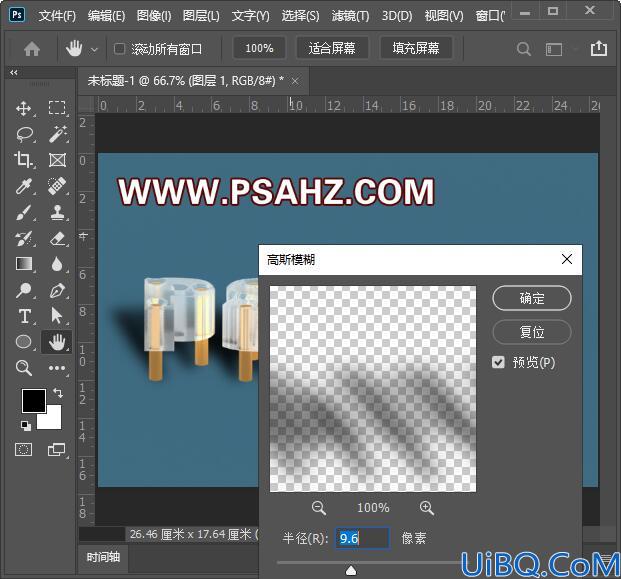Zoom in the Gaussian Blur preview

pyautogui.click(x=427, y=507)
